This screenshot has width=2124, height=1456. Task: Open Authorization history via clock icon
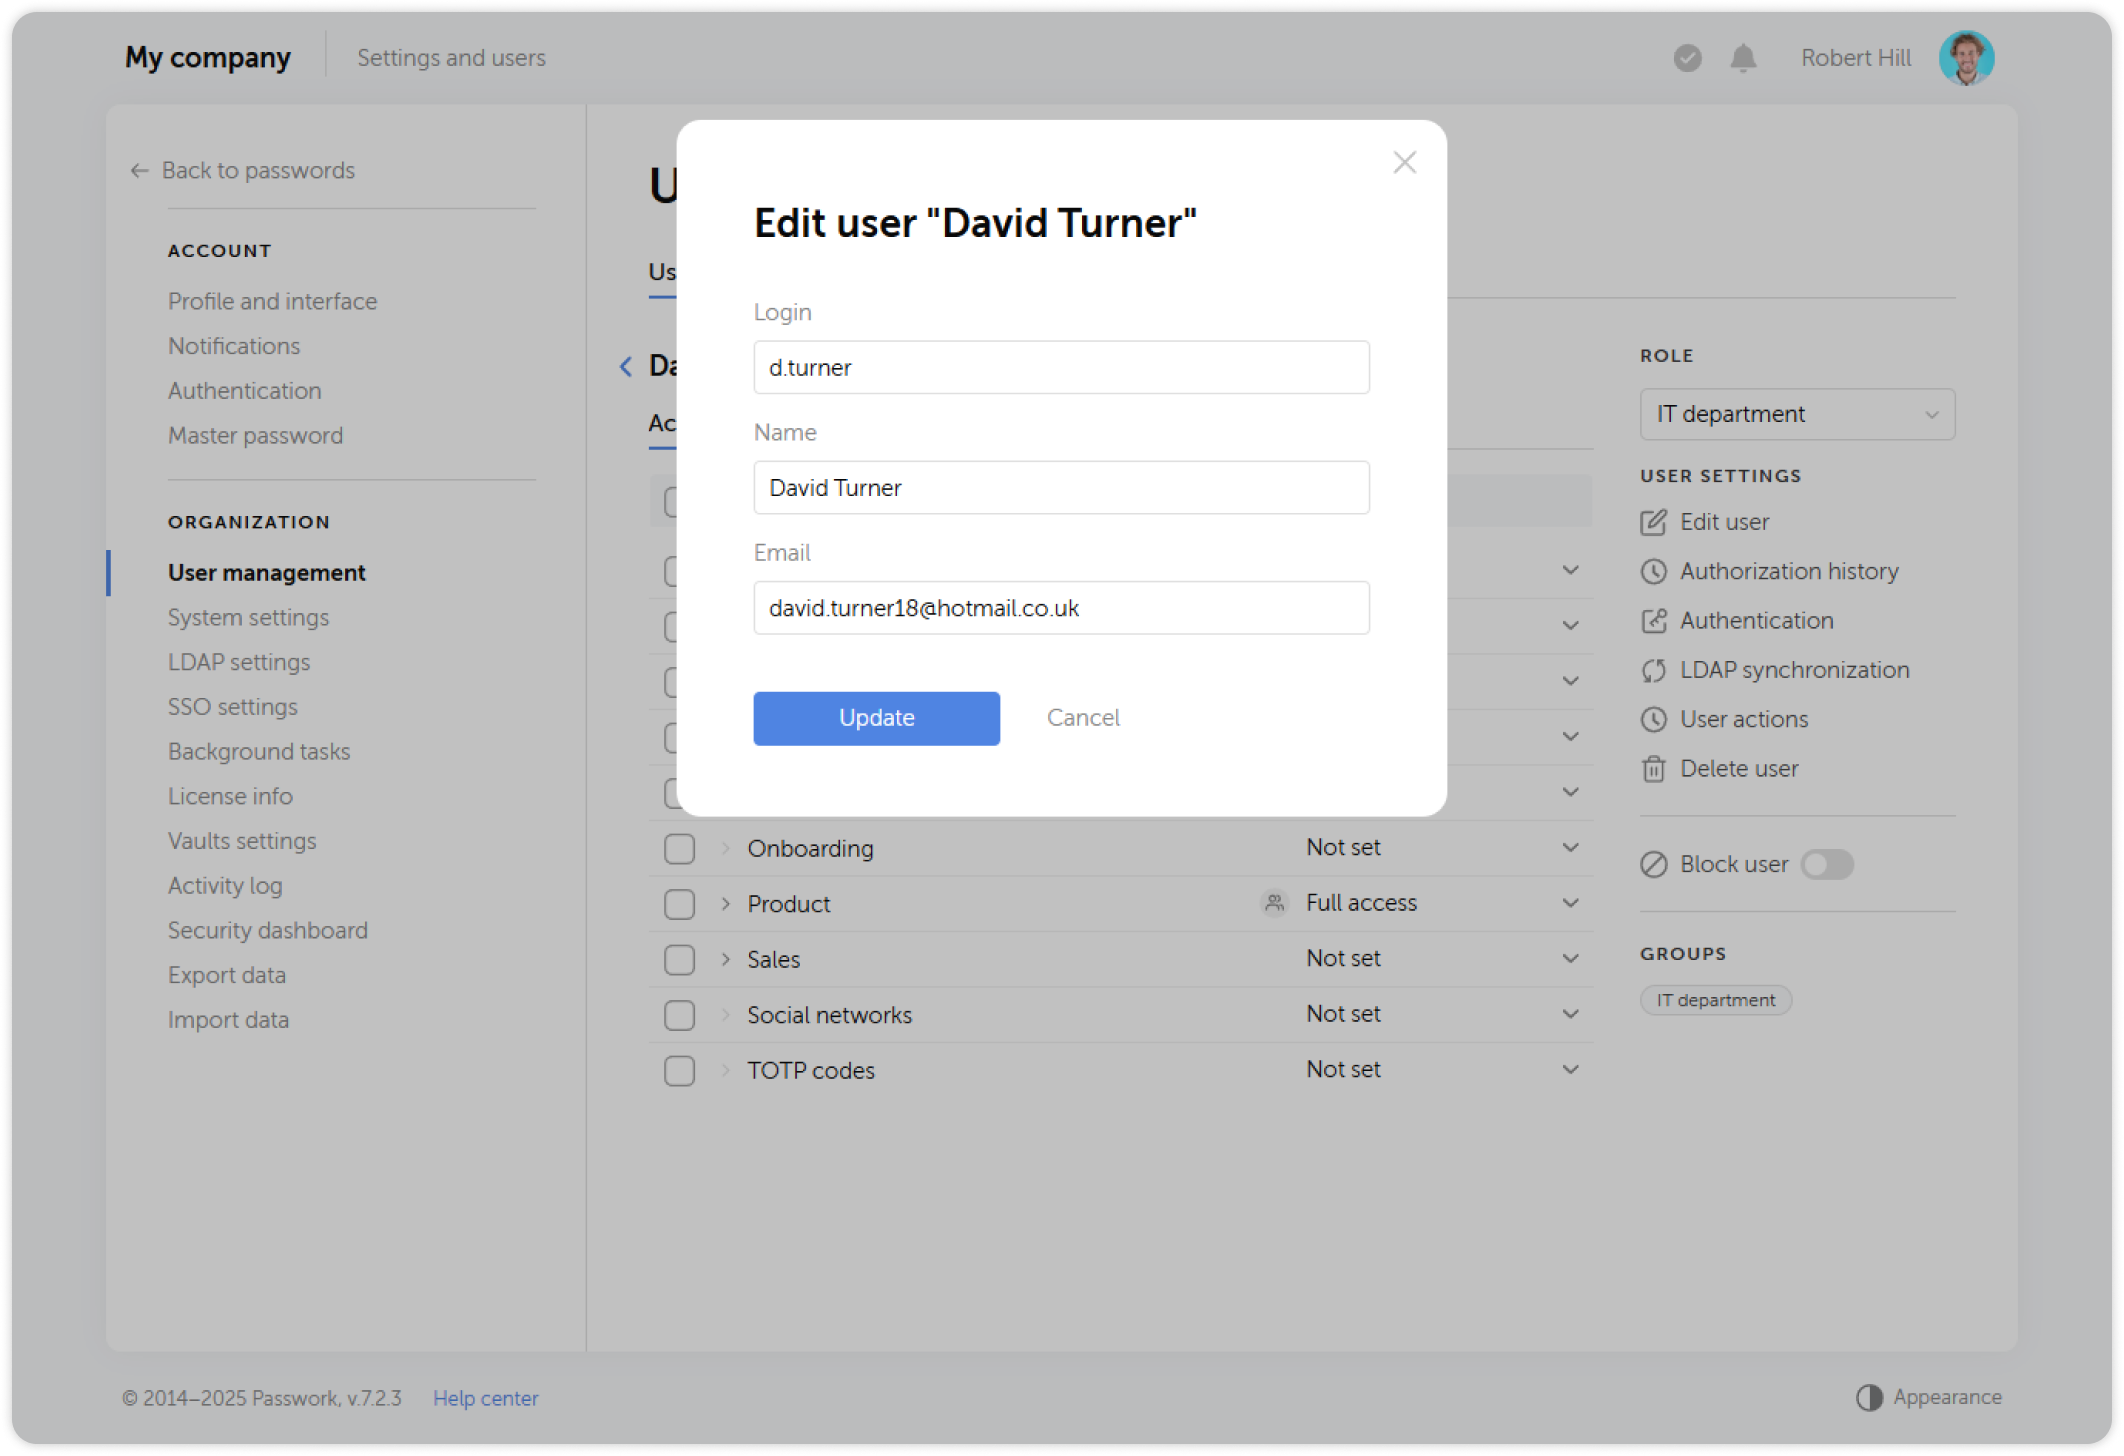point(1653,571)
